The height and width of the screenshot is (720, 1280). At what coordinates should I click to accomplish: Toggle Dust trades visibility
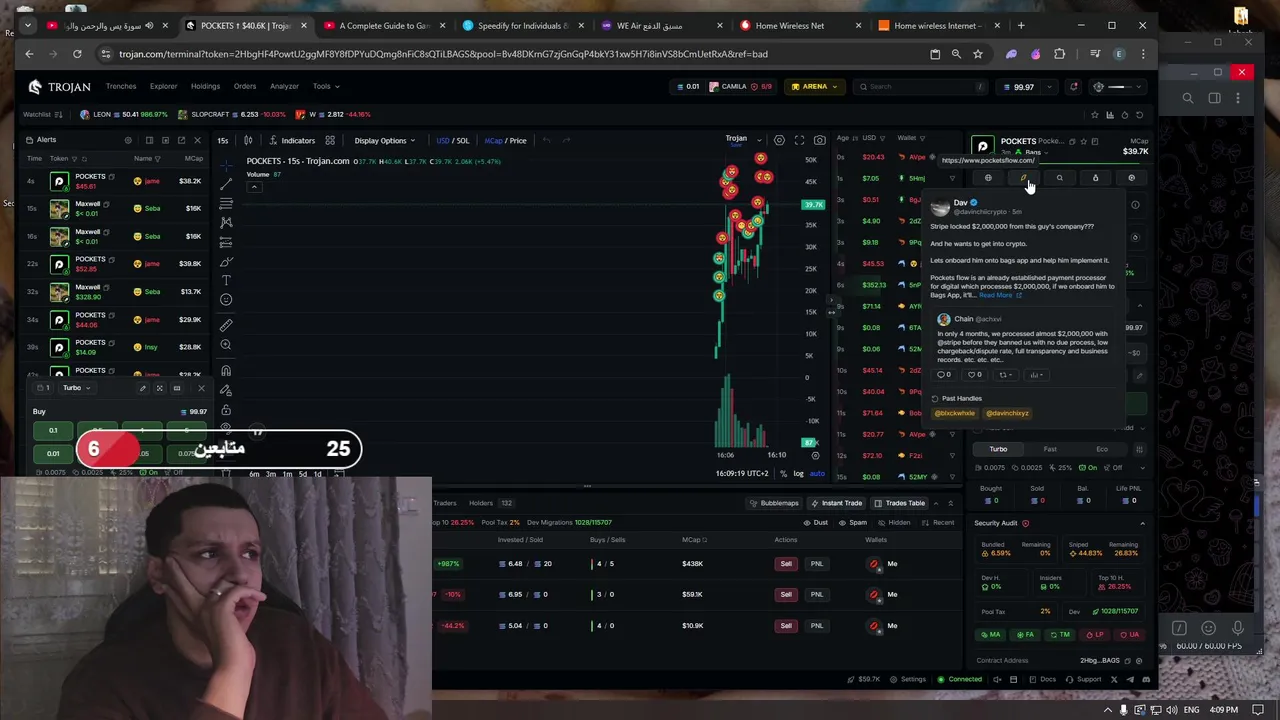[816, 523]
